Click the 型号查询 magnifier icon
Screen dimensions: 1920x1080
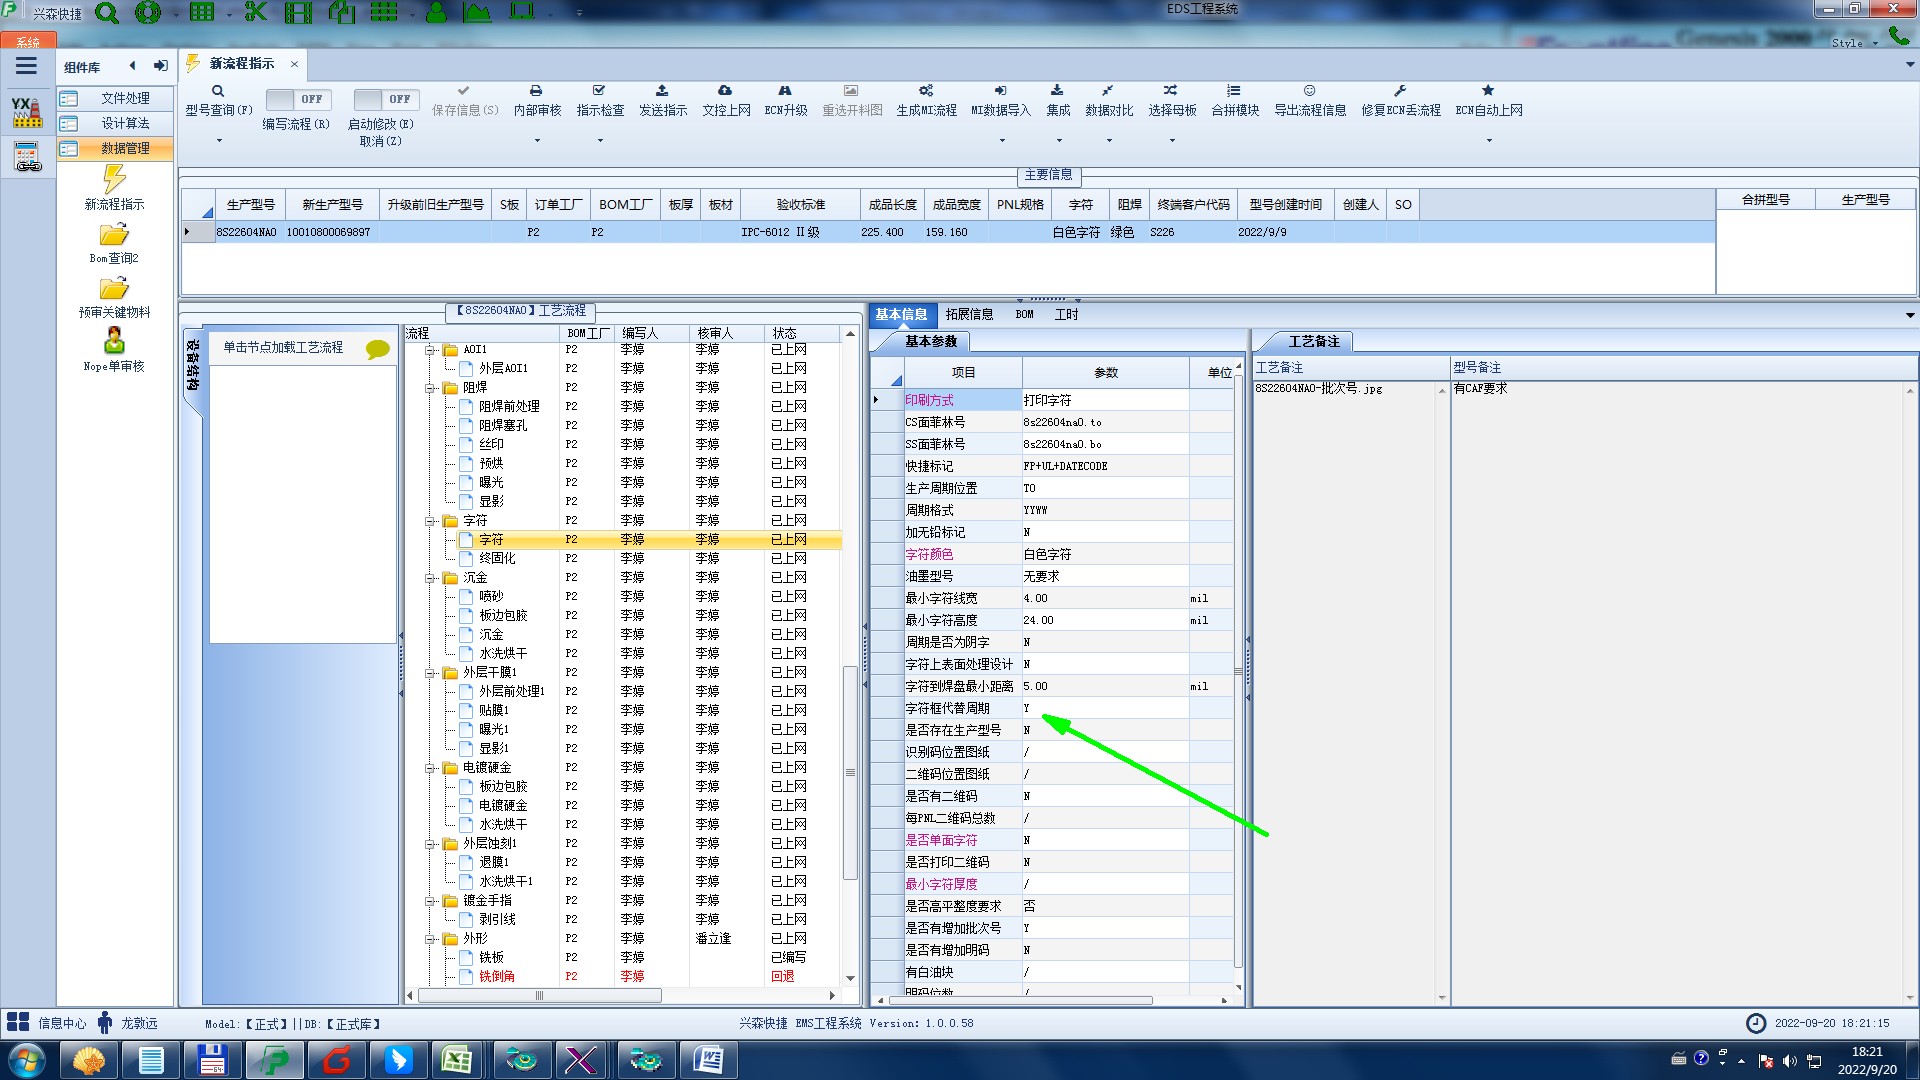tap(217, 91)
